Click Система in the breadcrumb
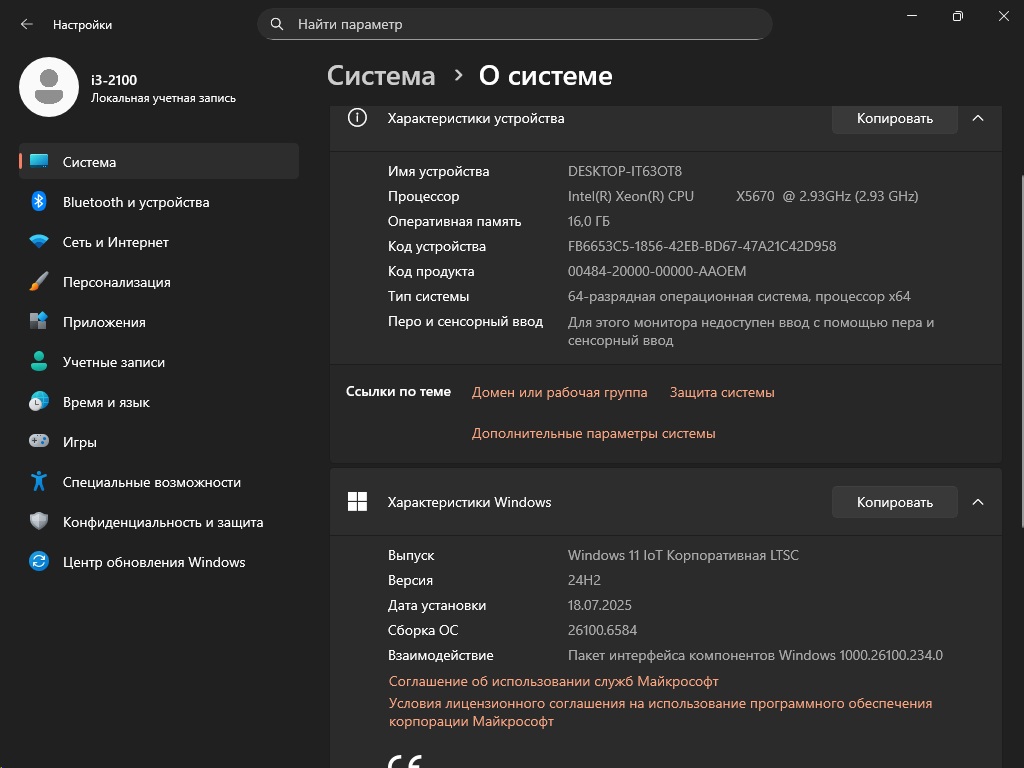1024x768 pixels. 381,76
